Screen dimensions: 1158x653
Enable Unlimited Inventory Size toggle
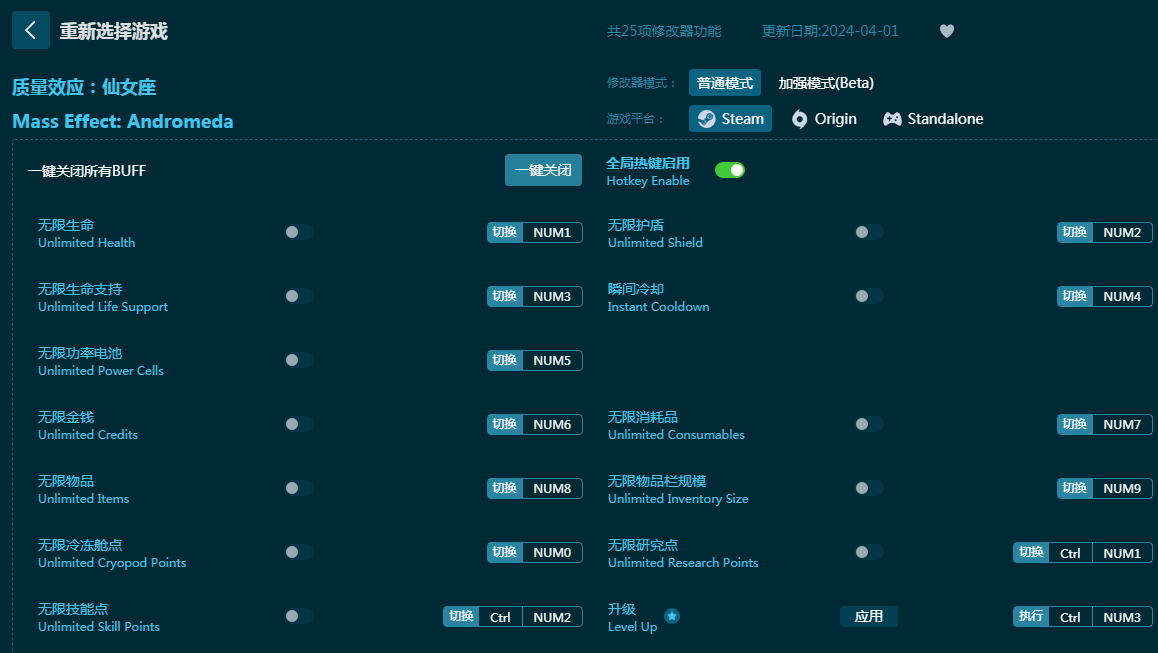pos(869,488)
